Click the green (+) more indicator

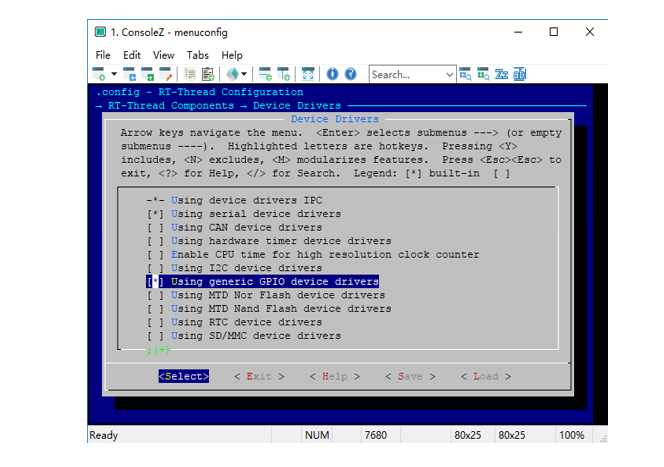(161, 350)
